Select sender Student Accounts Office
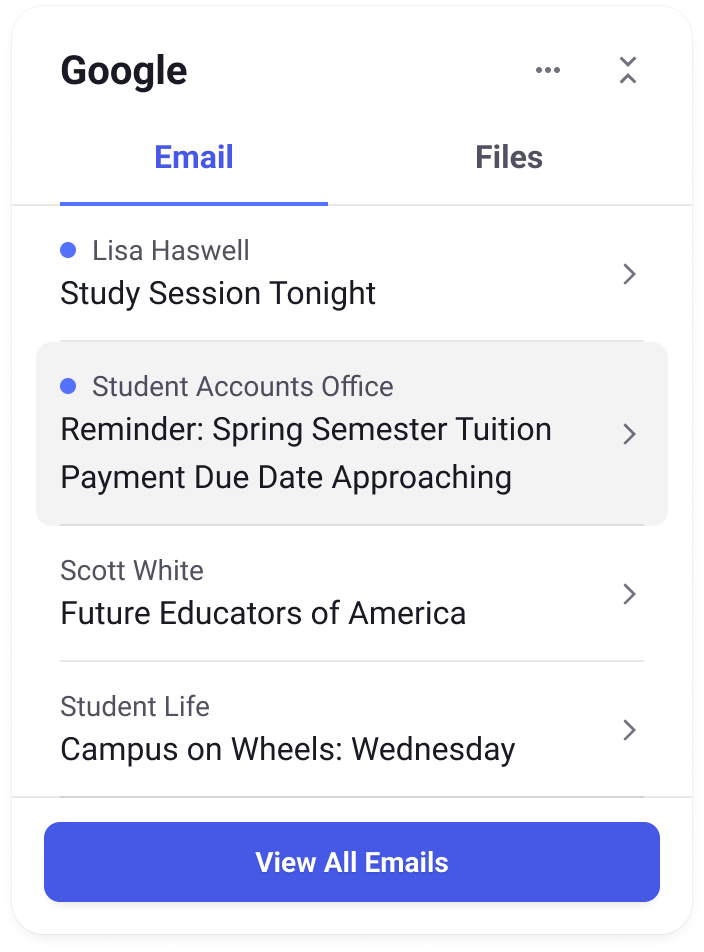 pyautogui.click(x=243, y=386)
